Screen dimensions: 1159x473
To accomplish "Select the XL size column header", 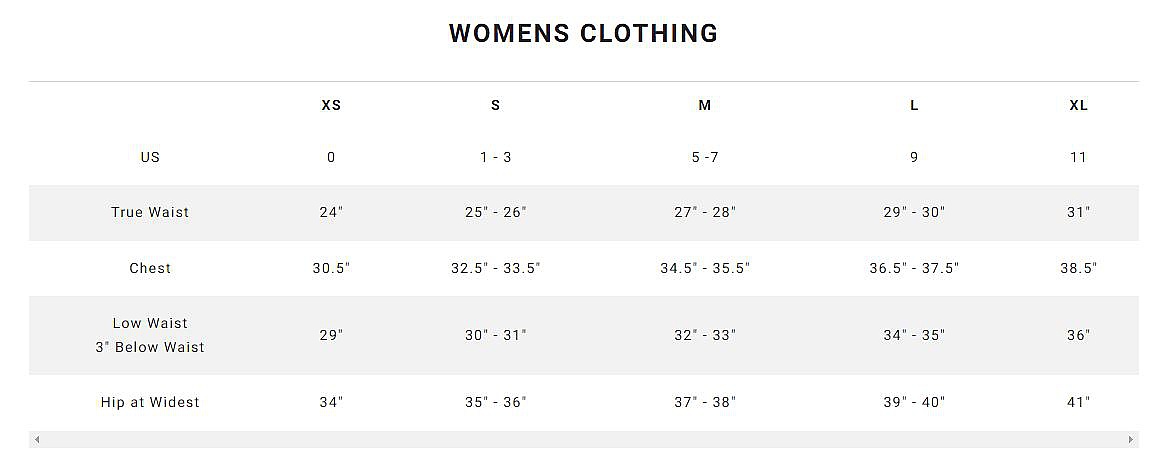I will point(1078,105).
